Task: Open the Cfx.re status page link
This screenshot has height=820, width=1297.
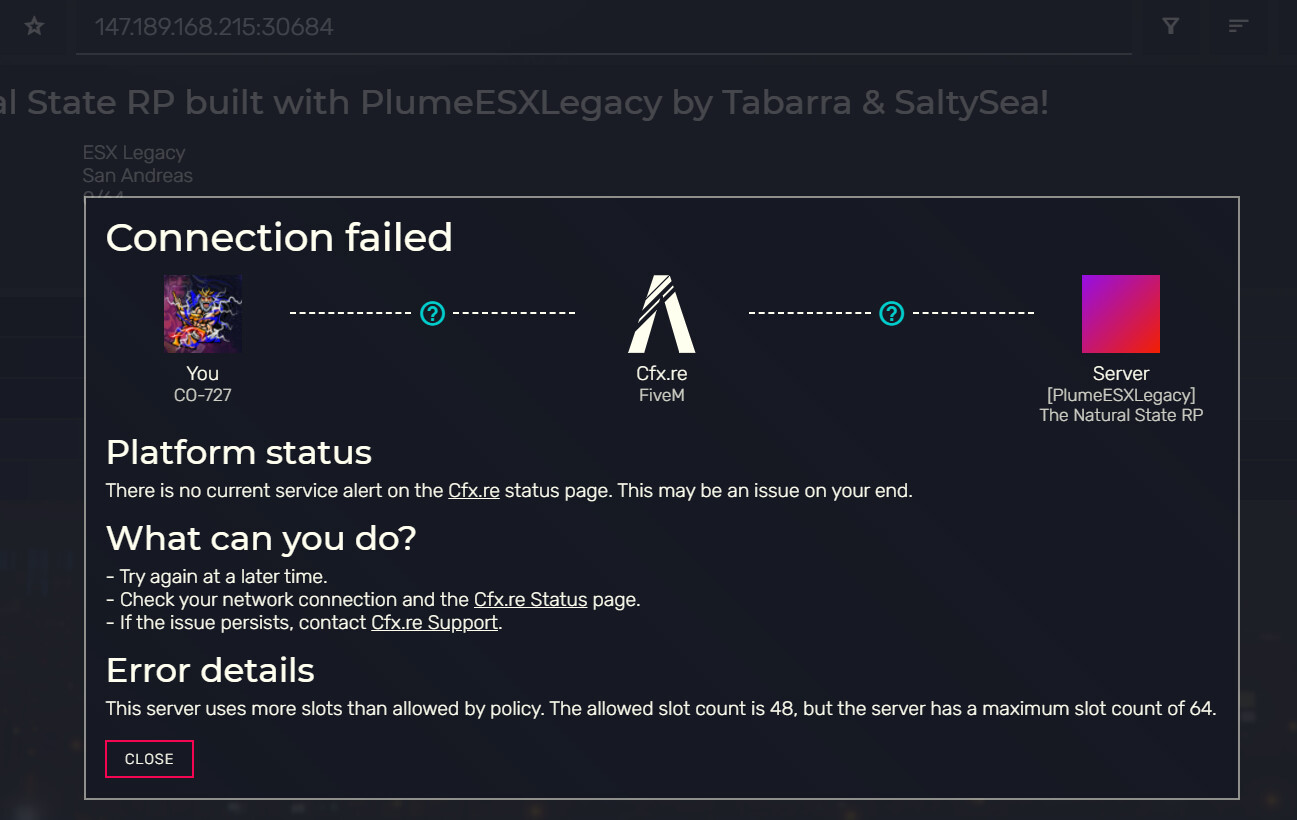Action: (x=473, y=490)
